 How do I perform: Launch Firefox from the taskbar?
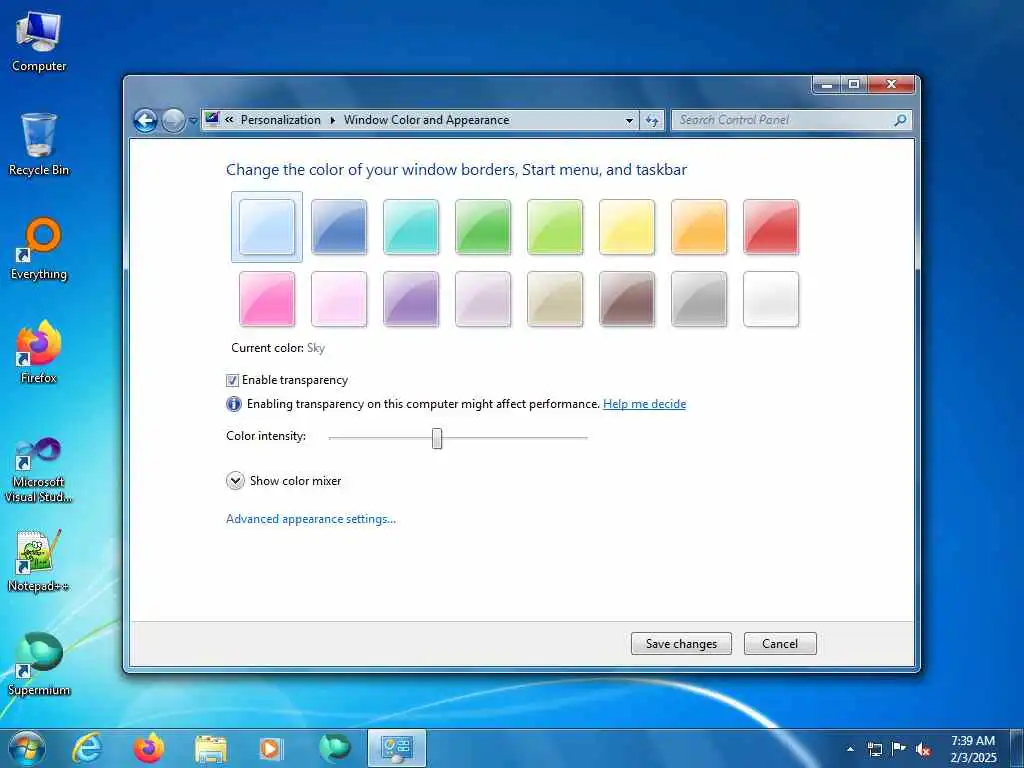149,748
